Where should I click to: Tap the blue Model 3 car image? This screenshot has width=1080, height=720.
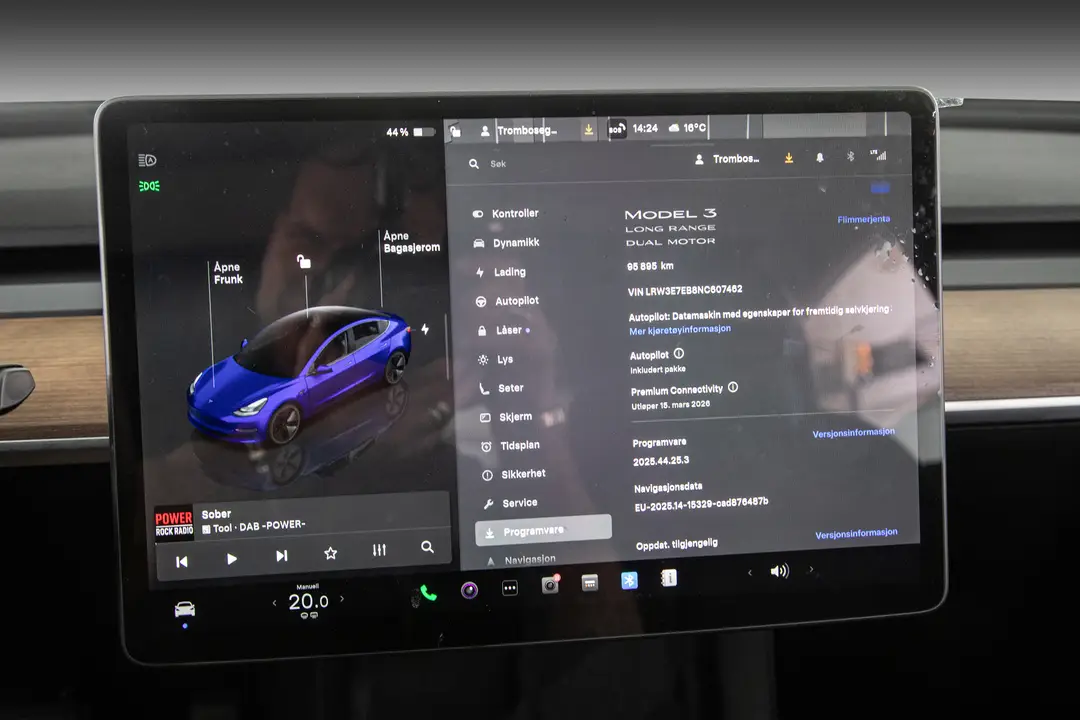coord(301,378)
